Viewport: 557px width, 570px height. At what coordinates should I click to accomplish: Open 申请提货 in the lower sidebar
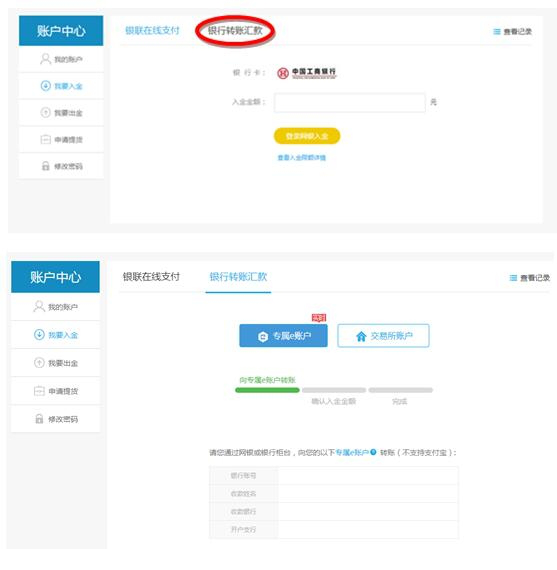55,391
